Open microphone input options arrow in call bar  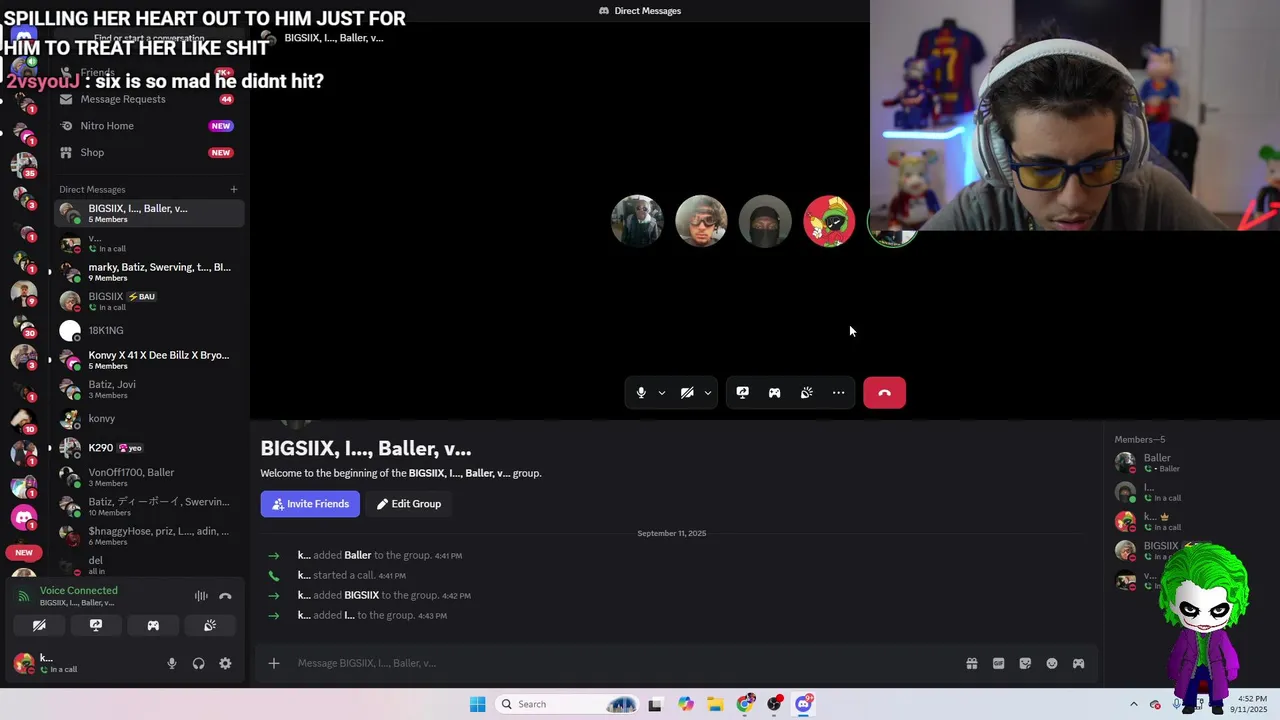pyautogui.click(x=662, y=393)
